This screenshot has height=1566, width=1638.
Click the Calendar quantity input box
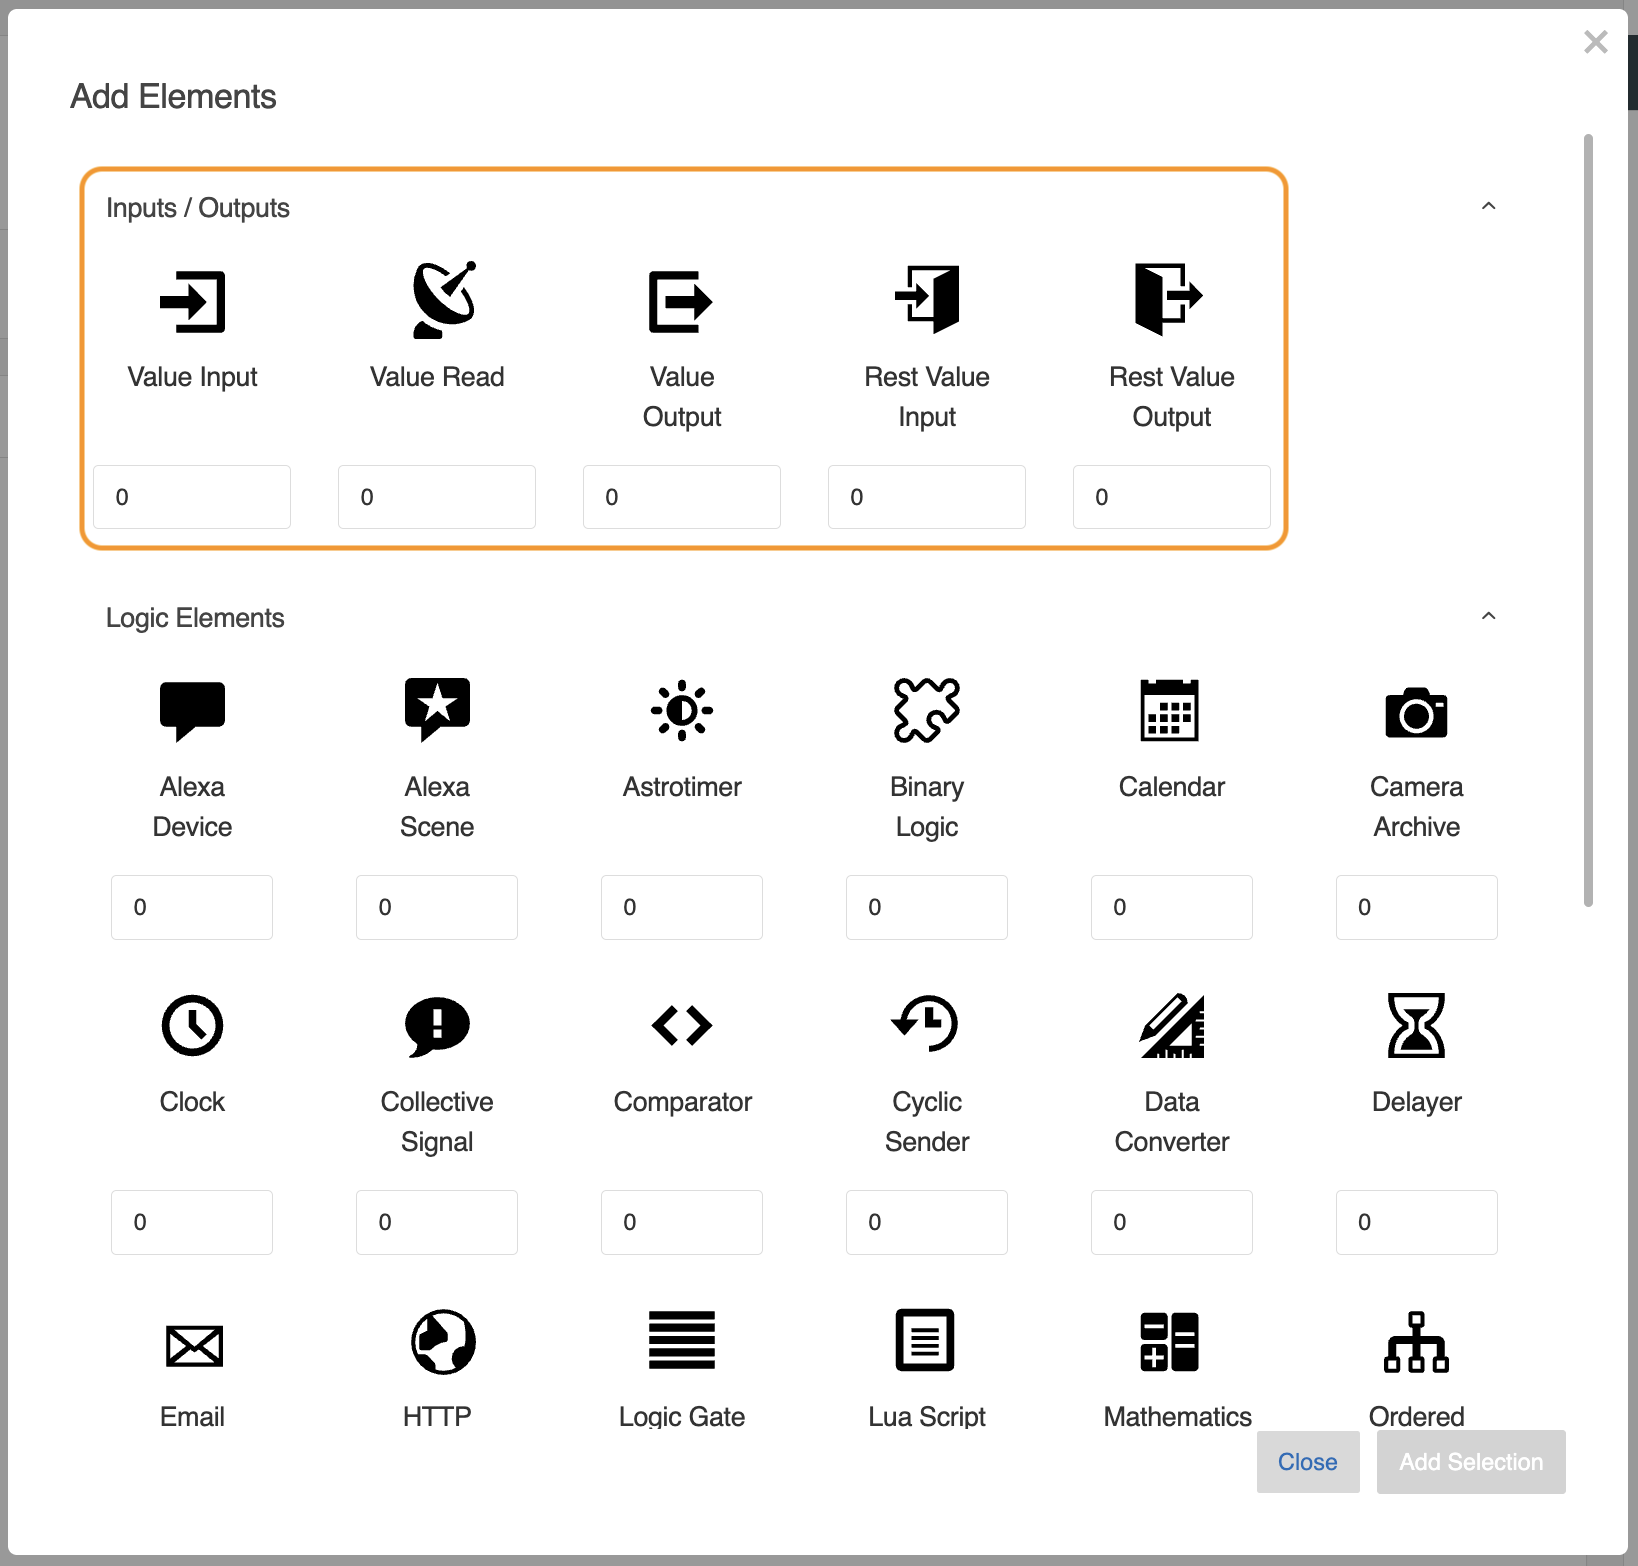[1171, 907]
